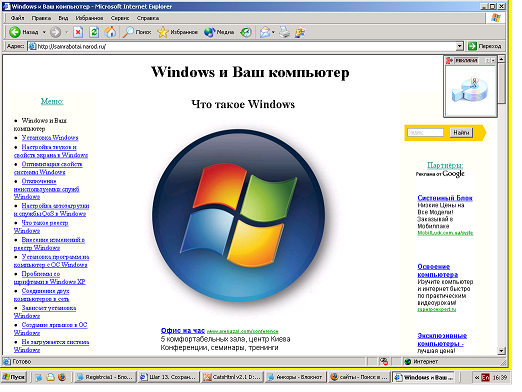Viewport: 522px width, 392px height.
Task: Click the vertical scrollbar down arrow
Action: [x=501, y=351]
